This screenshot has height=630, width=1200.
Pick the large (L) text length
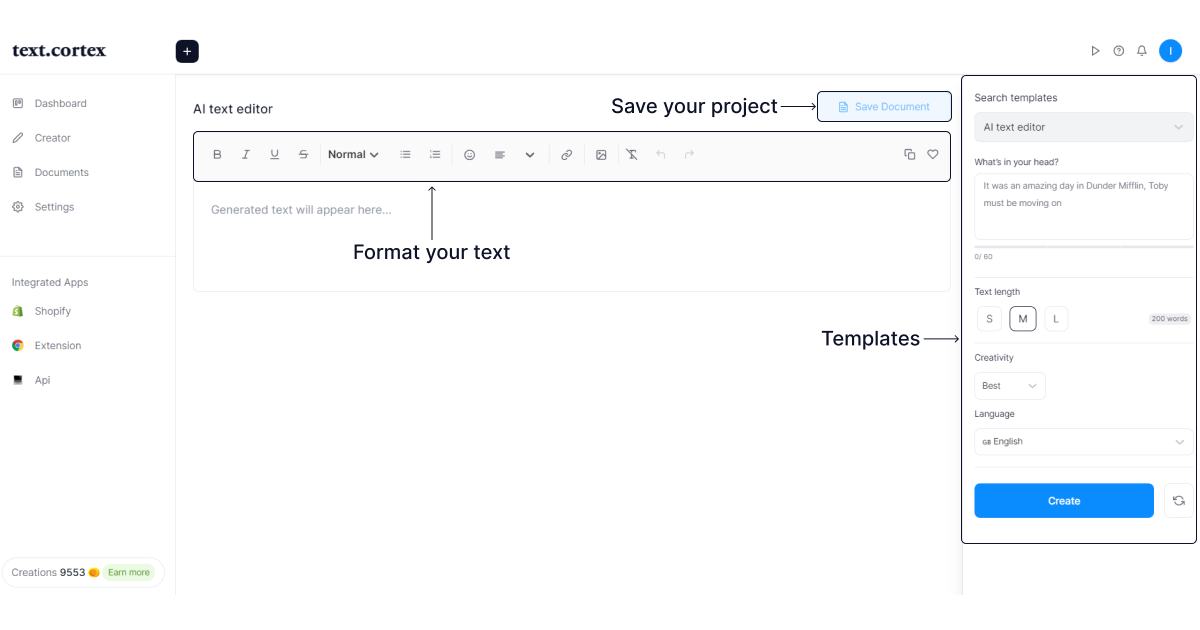click(1056, 319)
